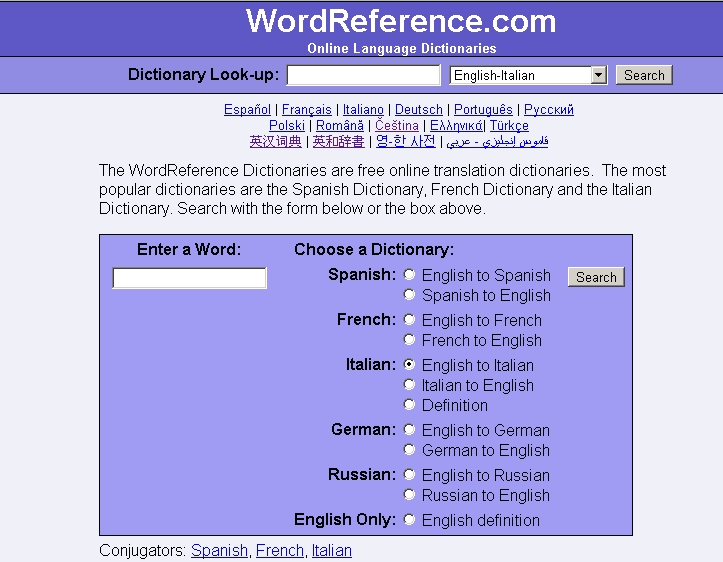Open the Русский language link
Image resolution: width=723 pixels, height=562 pixels.
click(x=549, y=110)
